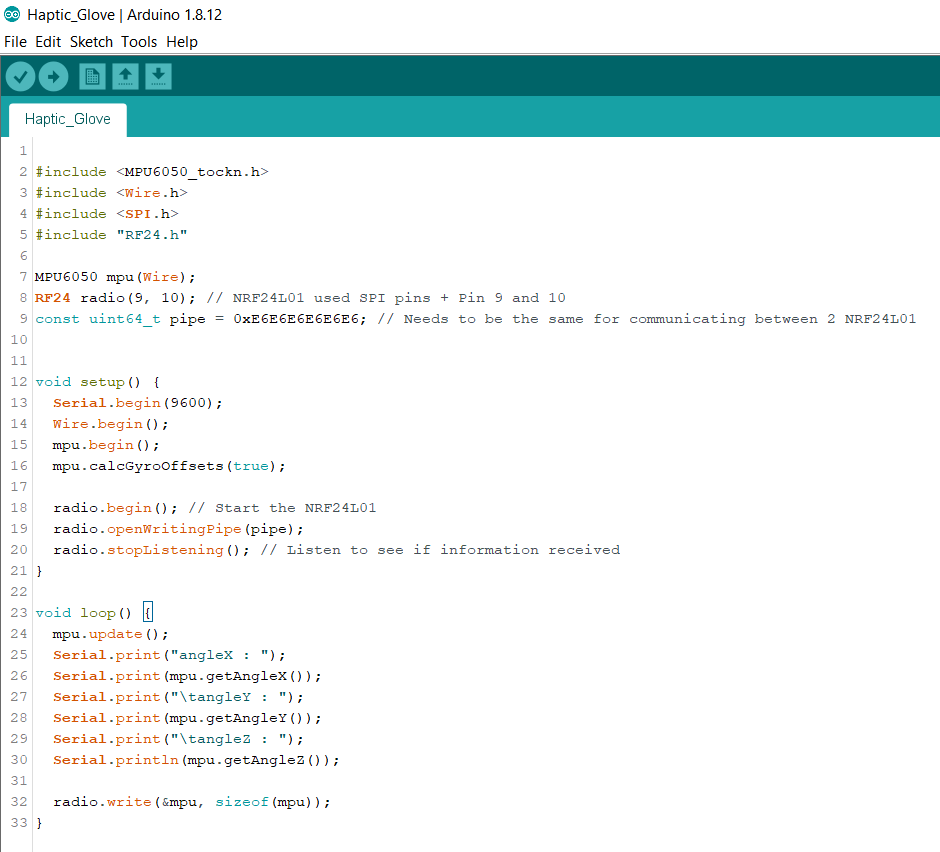
Task: Click the Upload (right arrow) button
Action: 53,77
